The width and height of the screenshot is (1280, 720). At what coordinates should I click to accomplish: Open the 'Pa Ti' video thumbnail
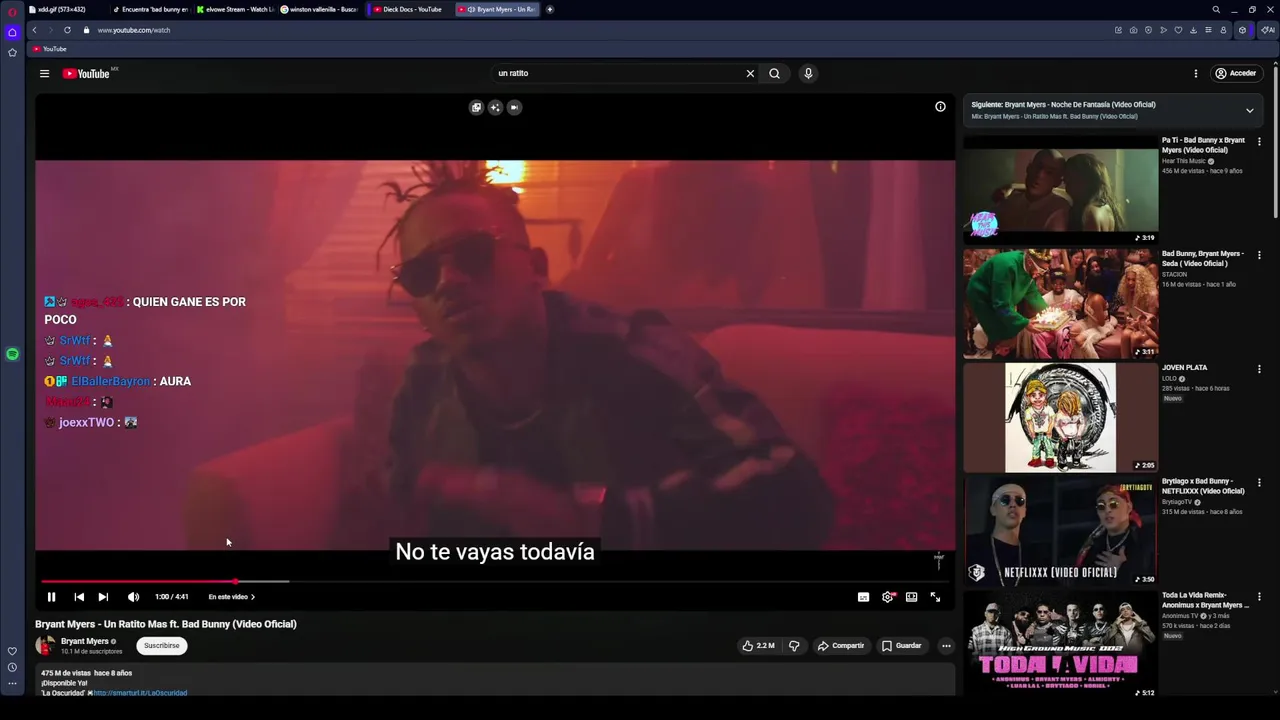[1060, 190]
